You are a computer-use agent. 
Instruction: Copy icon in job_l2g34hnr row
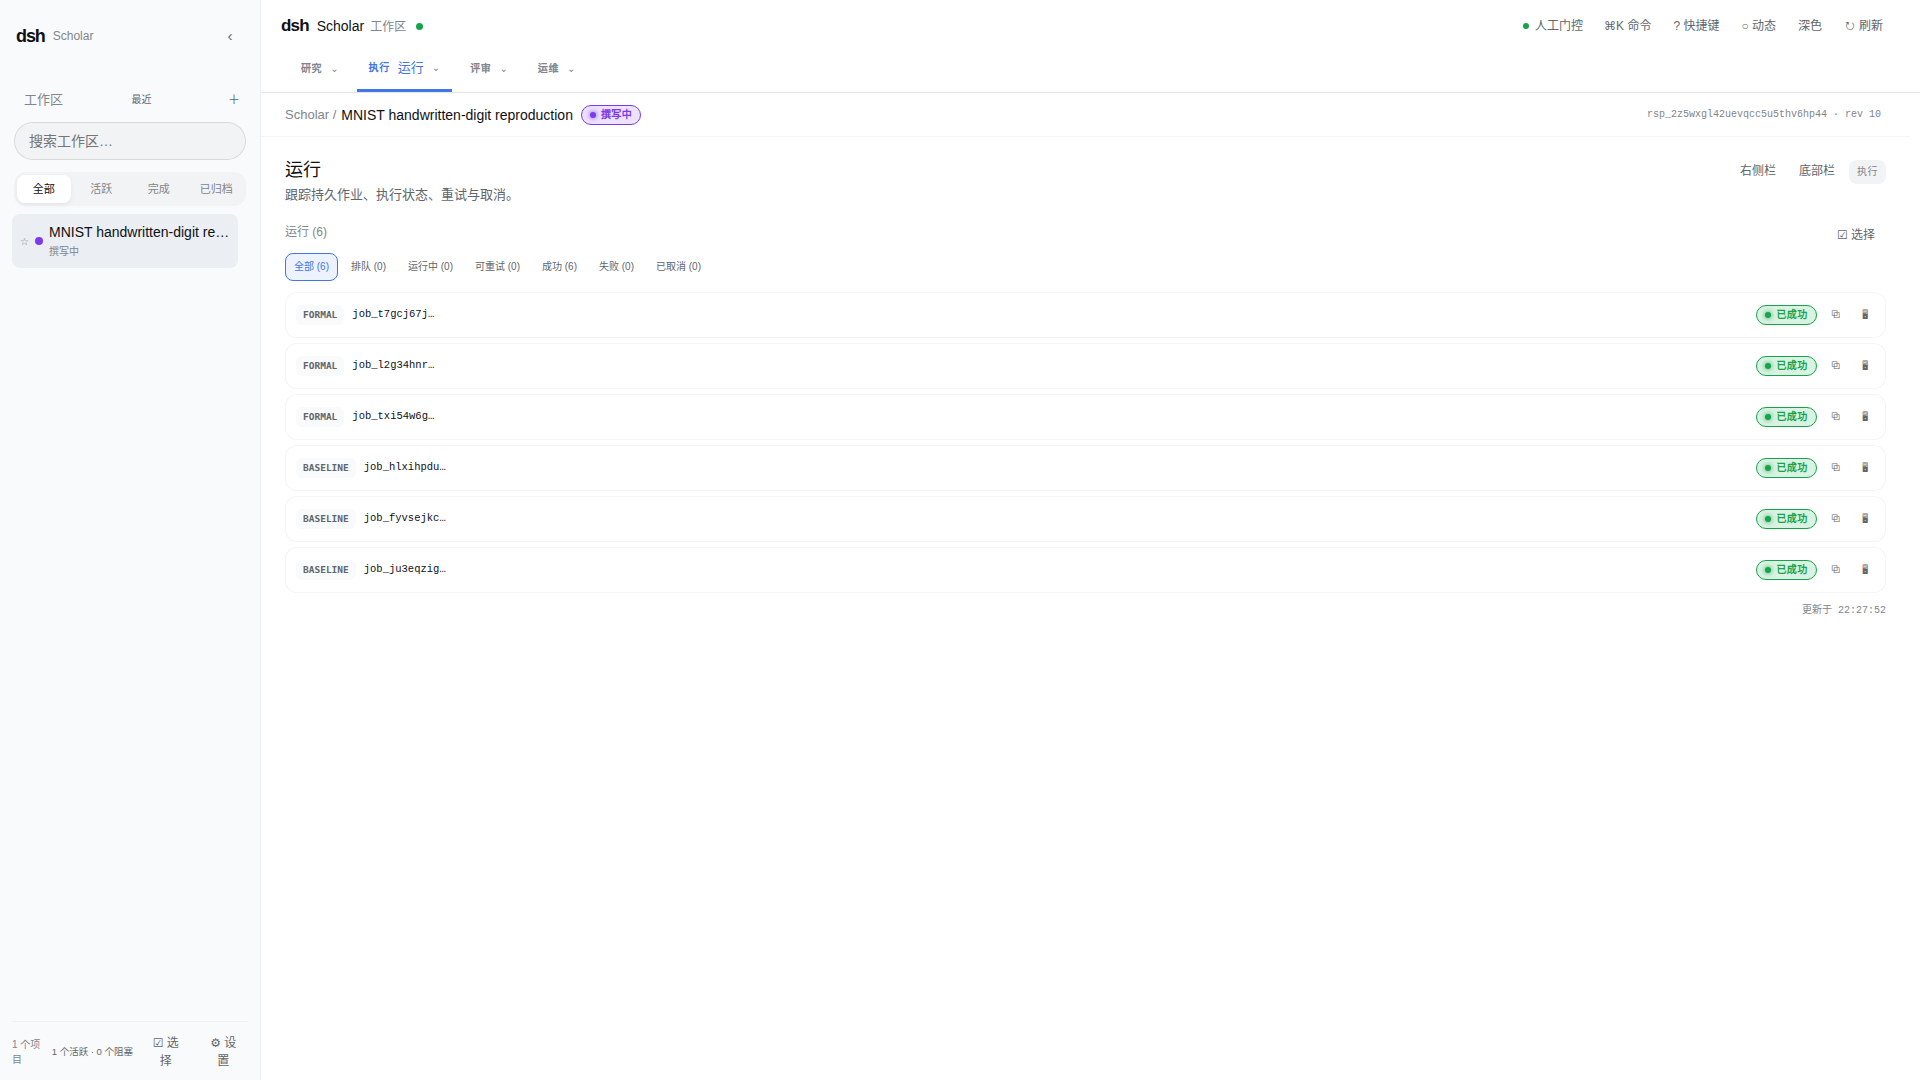click(x=1836, y=366)
